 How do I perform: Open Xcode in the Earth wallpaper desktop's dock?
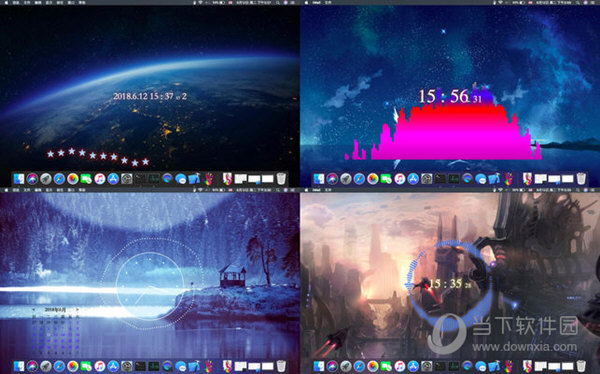click(x=194, y=179)
